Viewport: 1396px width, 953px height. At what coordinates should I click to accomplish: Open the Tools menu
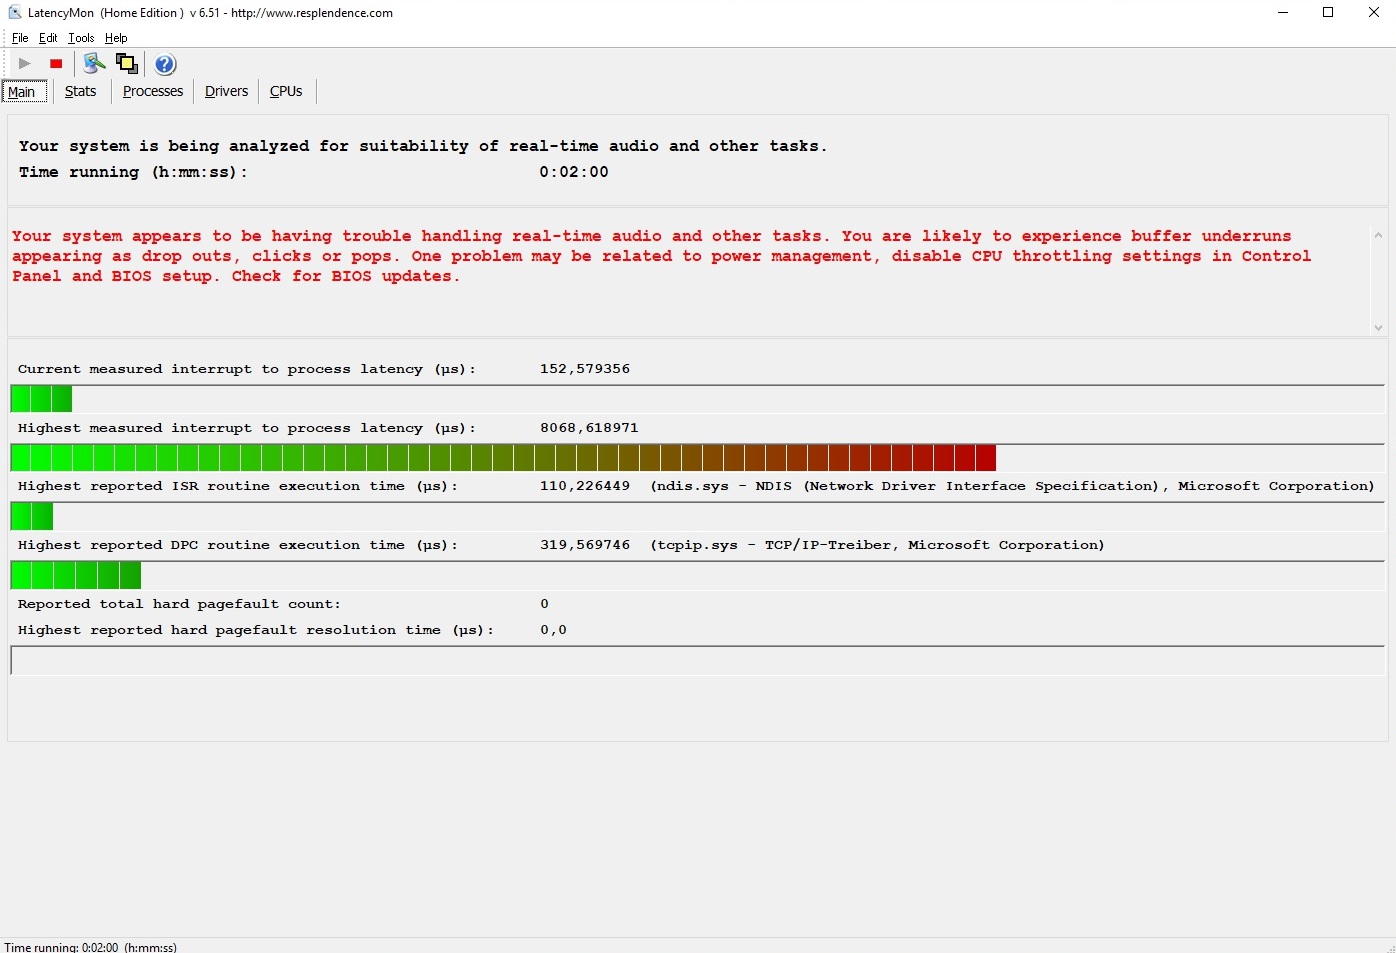(x=81, y=38)
